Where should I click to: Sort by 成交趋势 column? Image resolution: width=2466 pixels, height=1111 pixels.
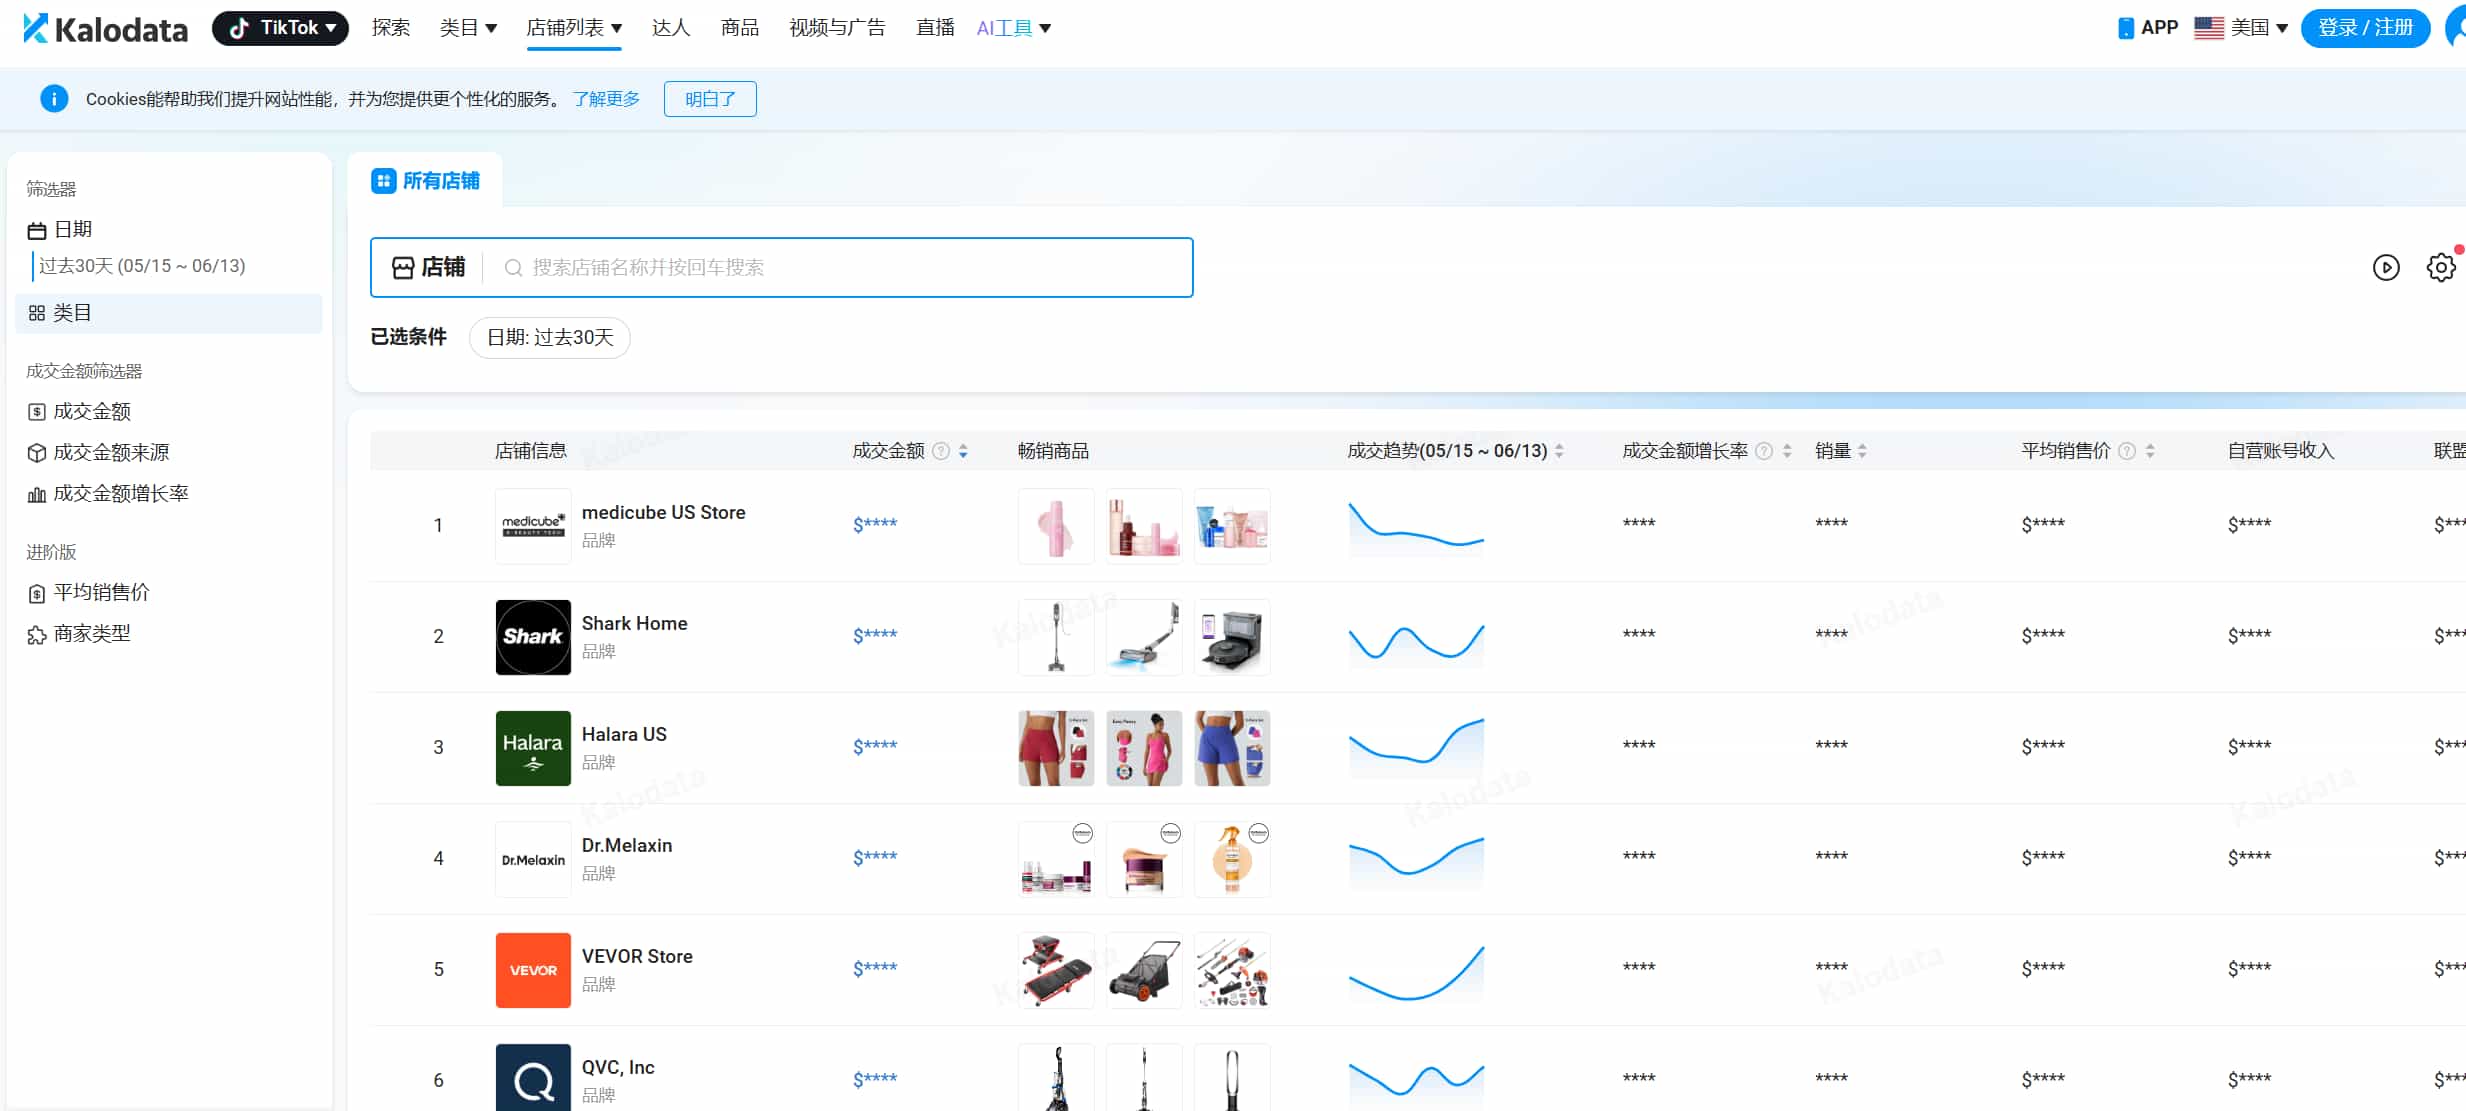pos(1559,452)
